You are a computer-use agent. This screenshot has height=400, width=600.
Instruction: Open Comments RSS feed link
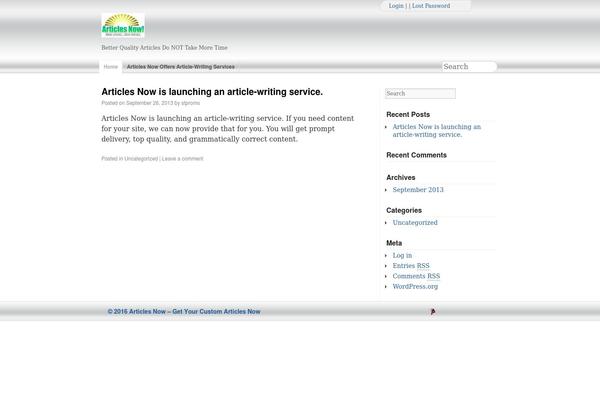coord(416,276)
